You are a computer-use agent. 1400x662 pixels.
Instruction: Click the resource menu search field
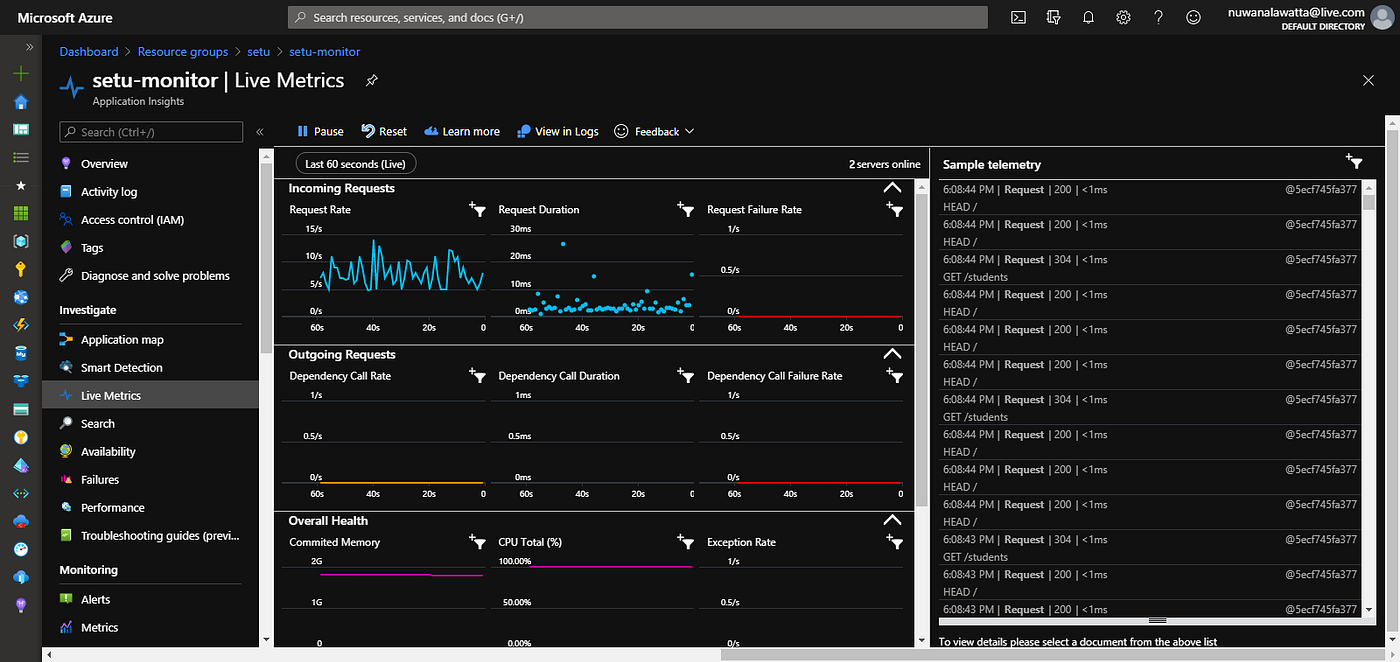[151, 131]
